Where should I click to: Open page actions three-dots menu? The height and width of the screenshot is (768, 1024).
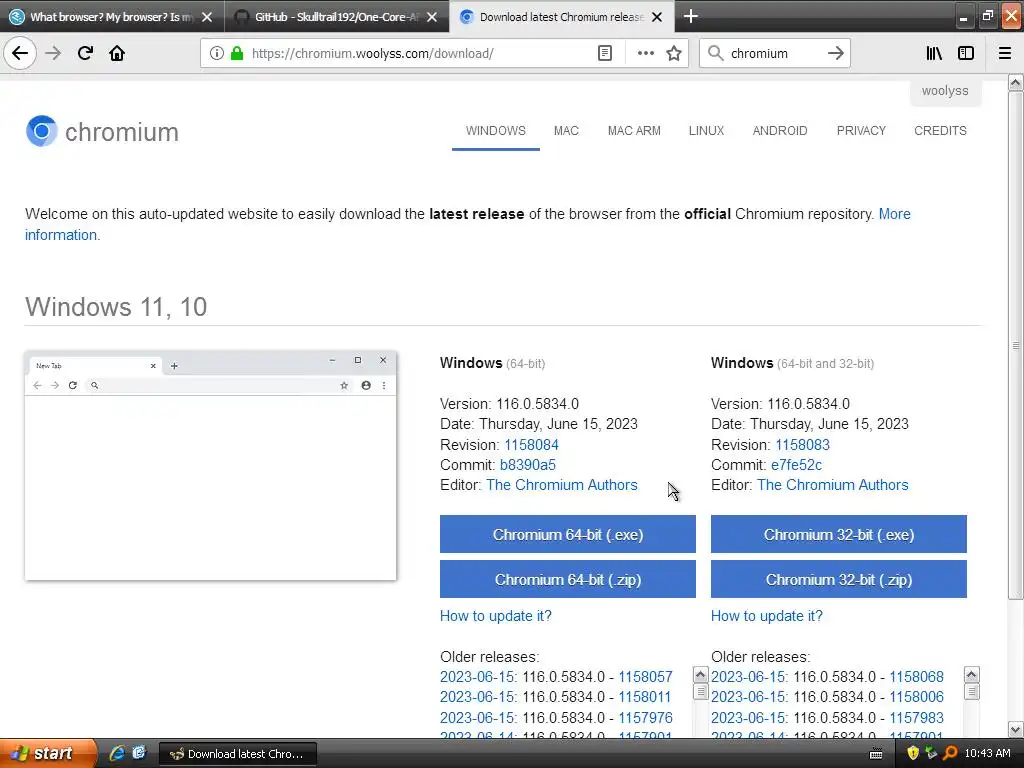(x=645, y=53)
